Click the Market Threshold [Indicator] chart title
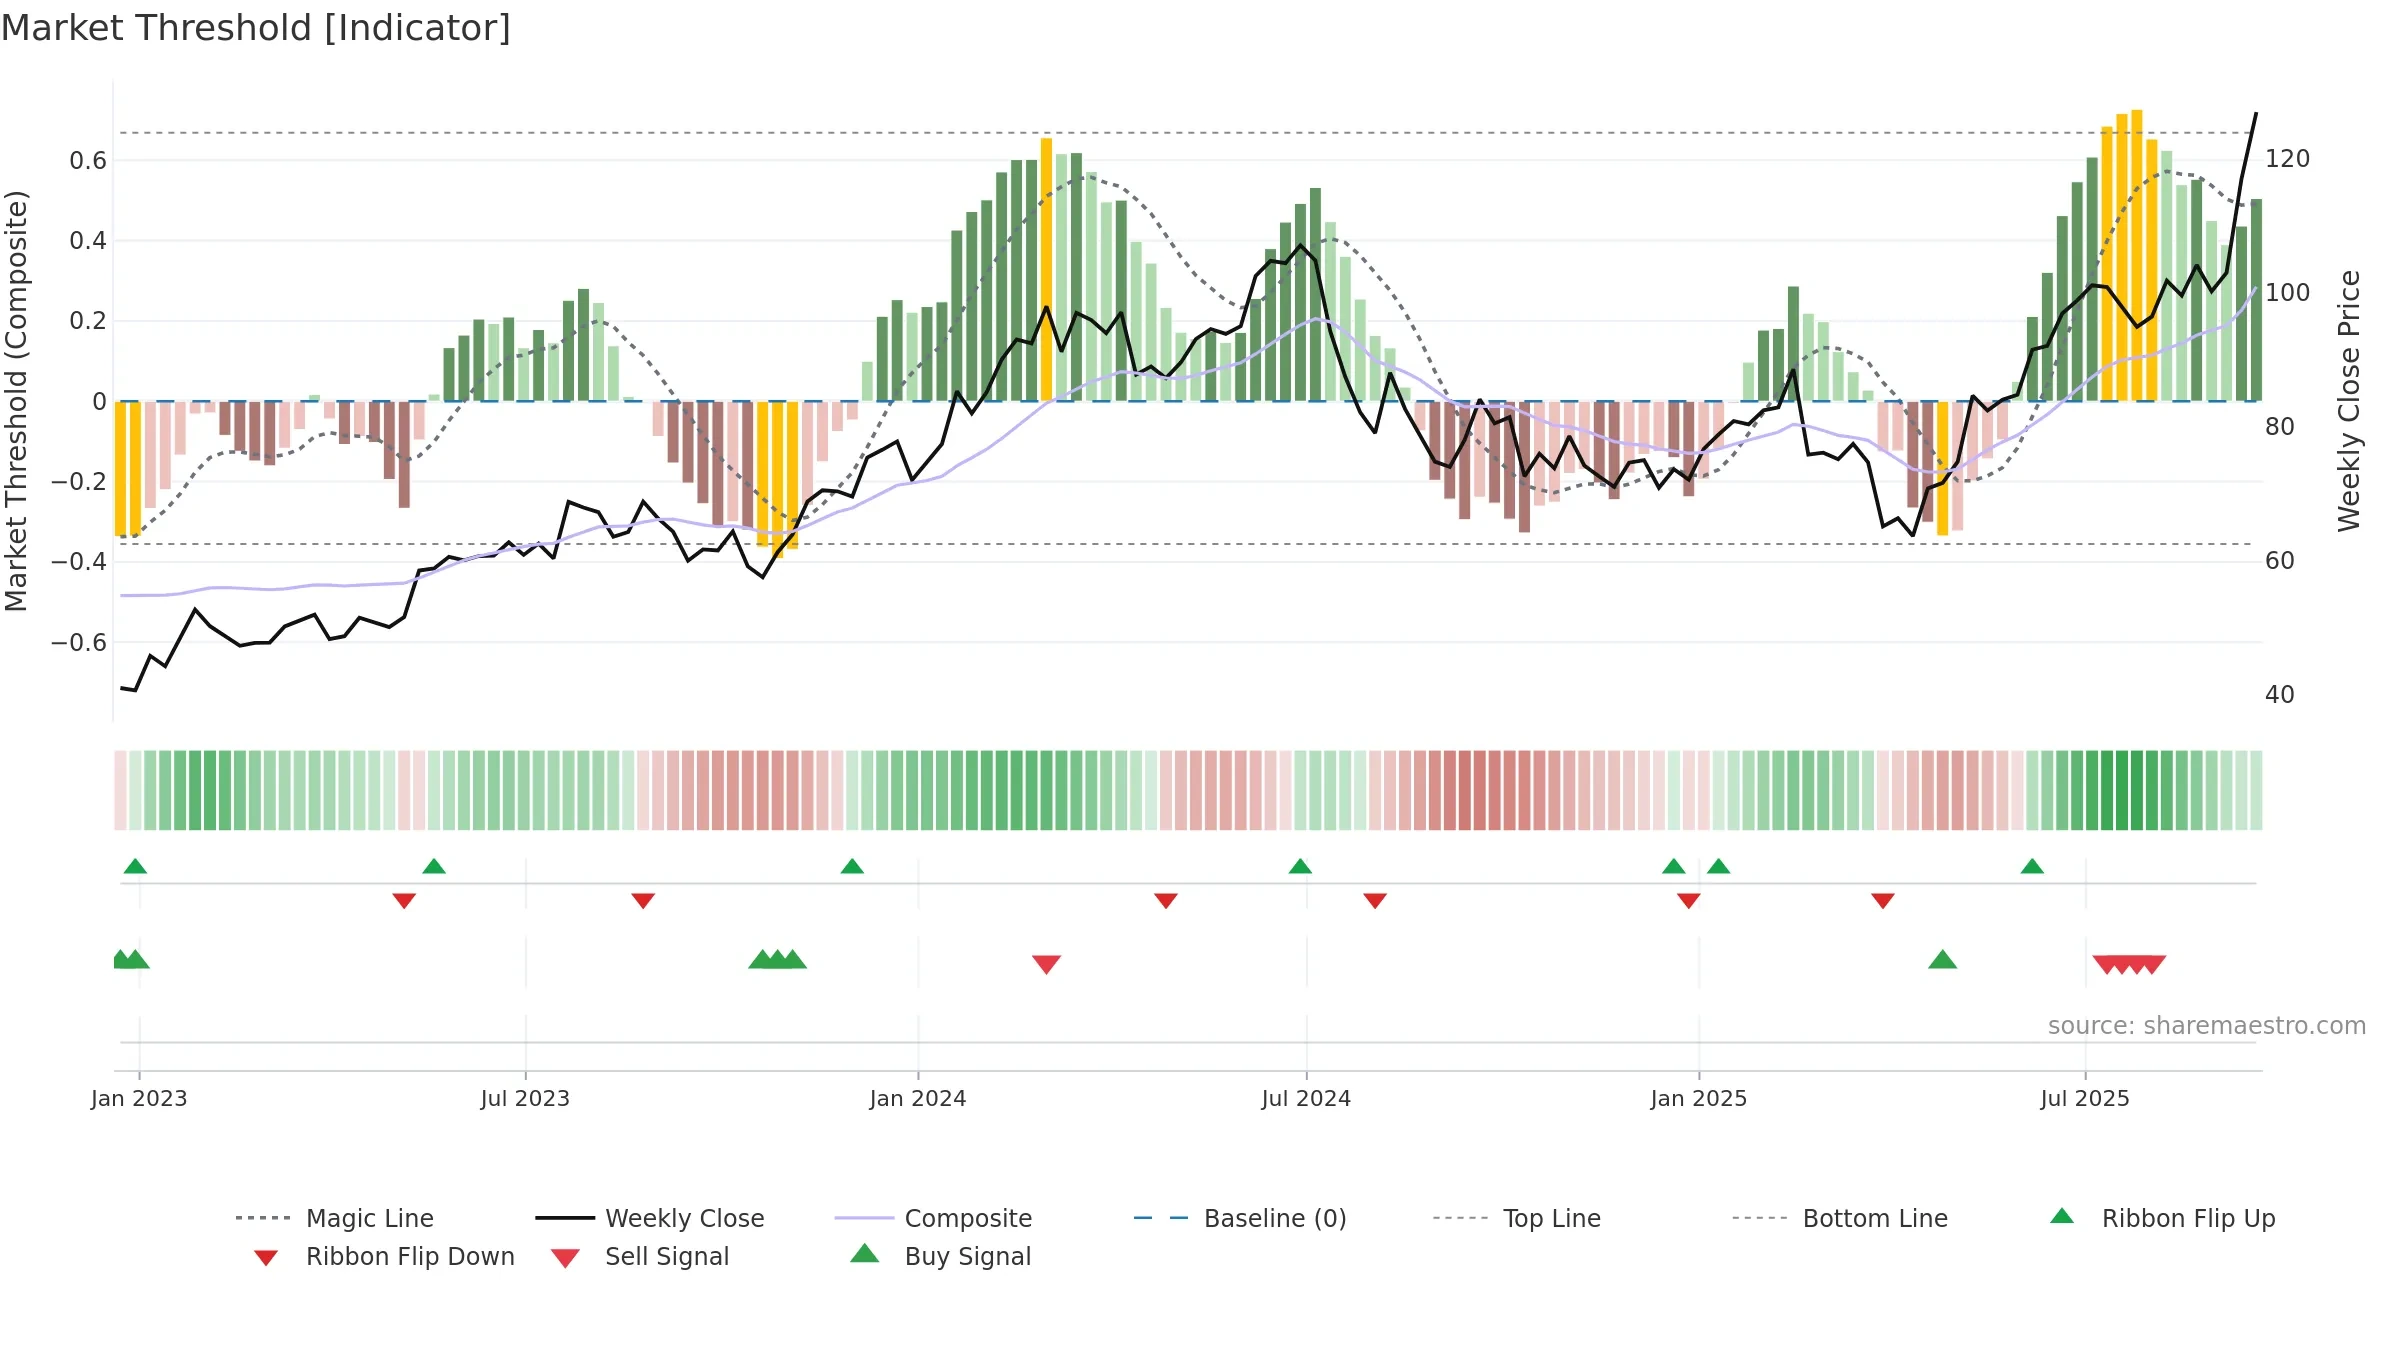2400x1350 pixels. 256,28
